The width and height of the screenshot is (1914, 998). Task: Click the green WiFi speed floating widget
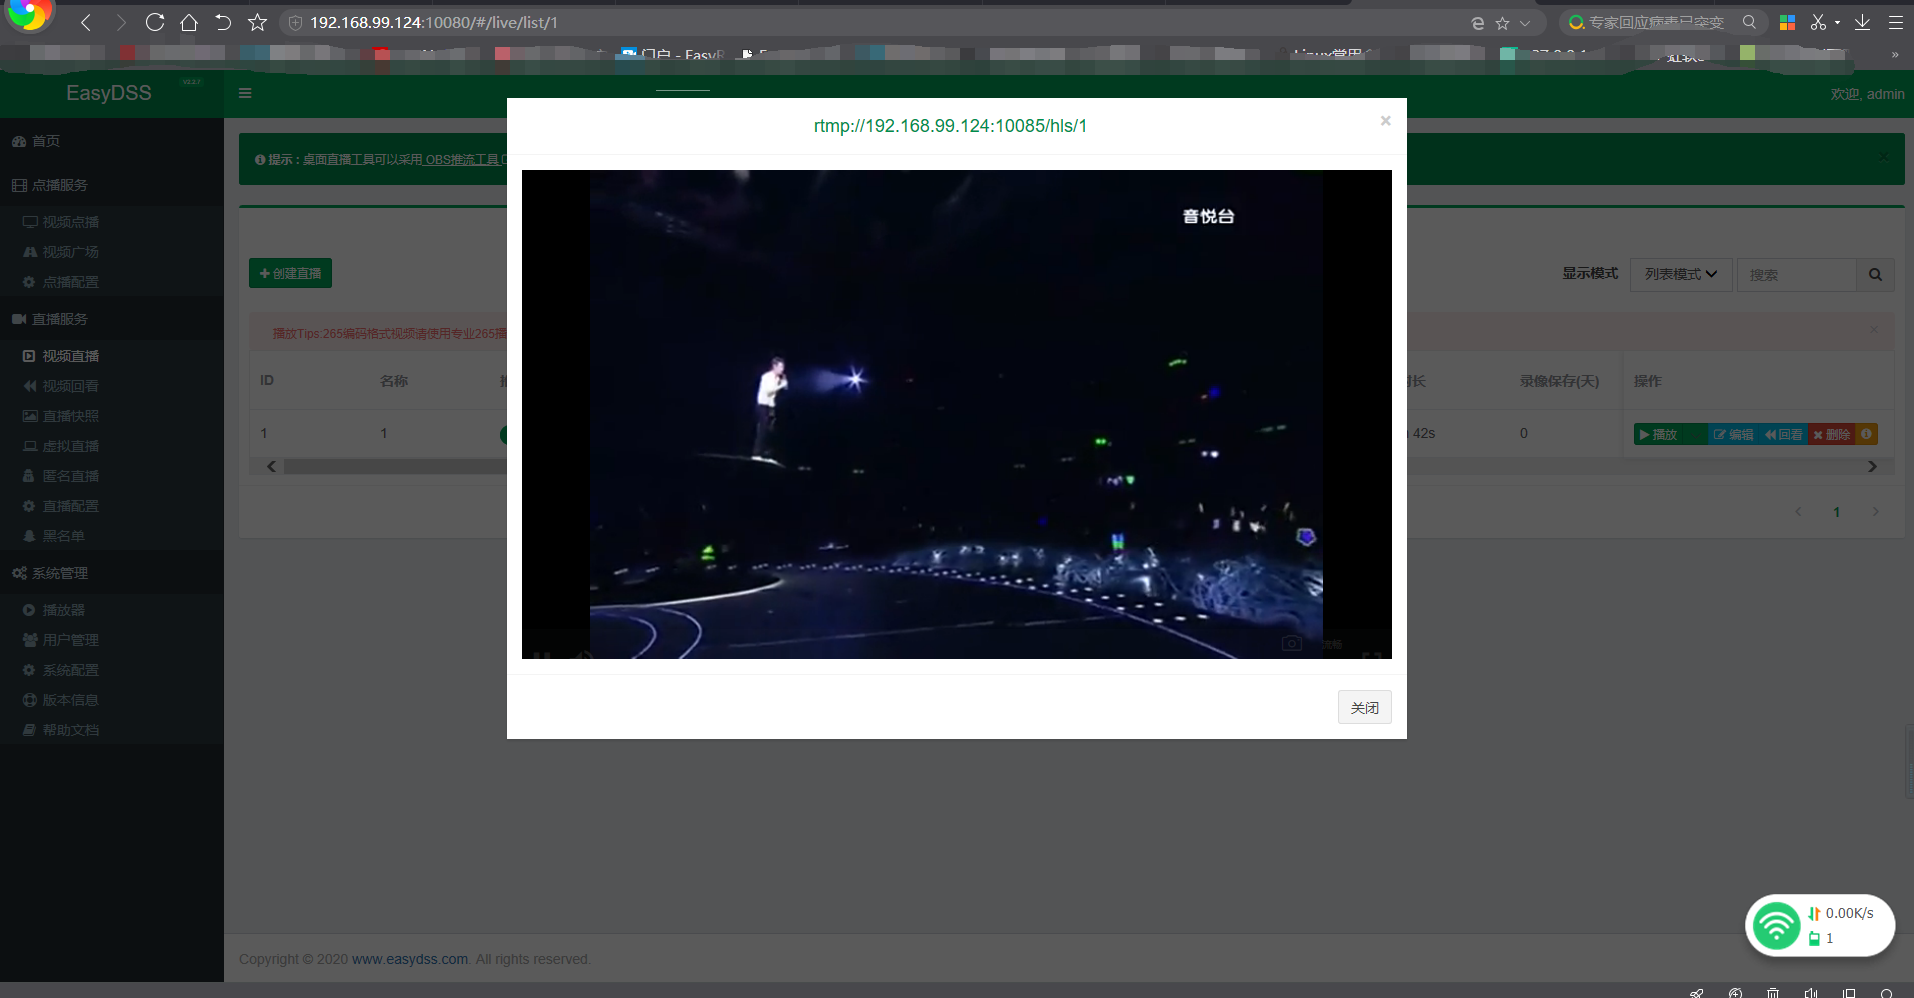pos(1820,925)
